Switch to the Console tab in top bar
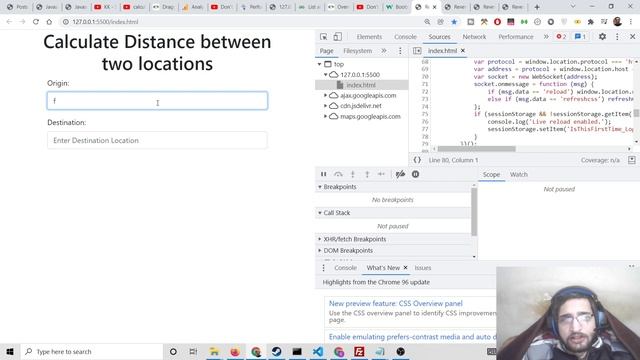This screenshot has width=640, height=360. (405, 37)
